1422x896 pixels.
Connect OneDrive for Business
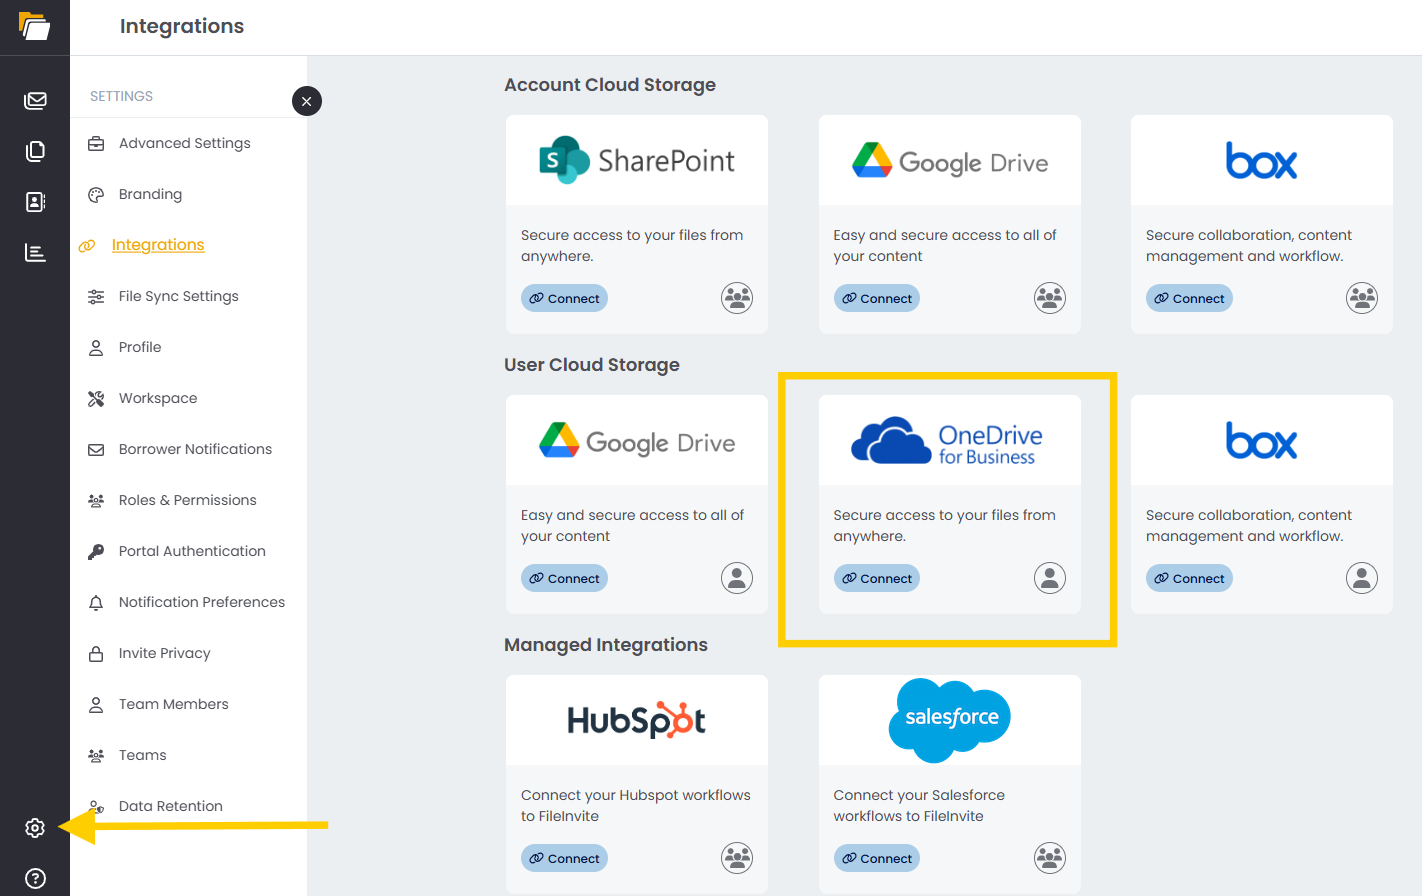pos(877,578)
